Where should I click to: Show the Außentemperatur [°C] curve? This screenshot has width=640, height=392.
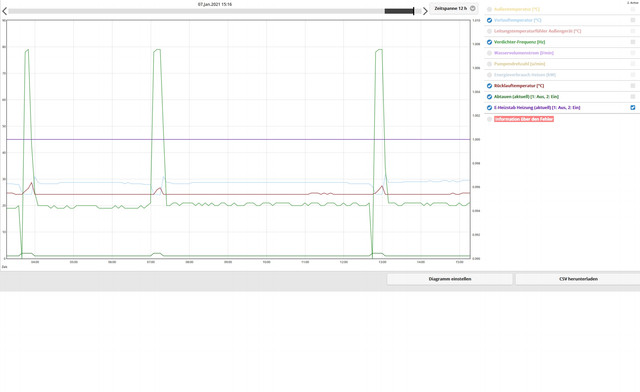coord(489,9)
